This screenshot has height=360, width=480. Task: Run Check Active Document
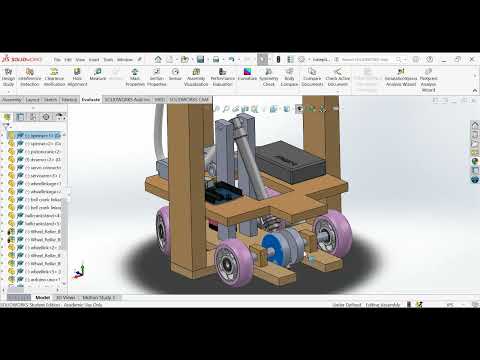click(338, 77)
